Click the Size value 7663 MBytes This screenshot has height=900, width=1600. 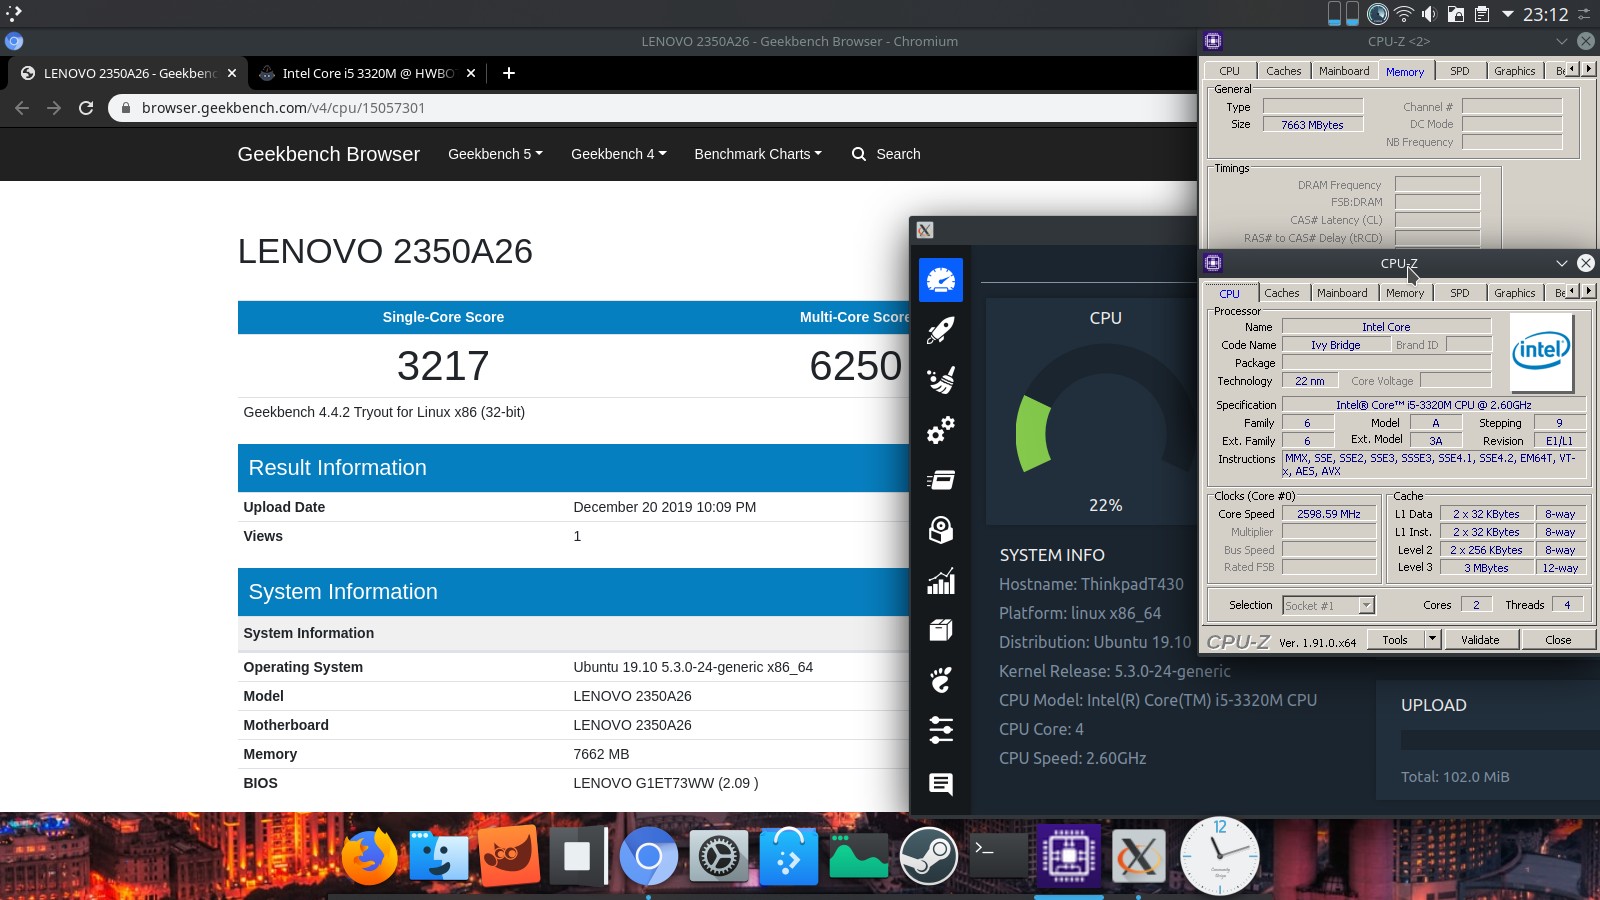click(x=1312, y=125)
